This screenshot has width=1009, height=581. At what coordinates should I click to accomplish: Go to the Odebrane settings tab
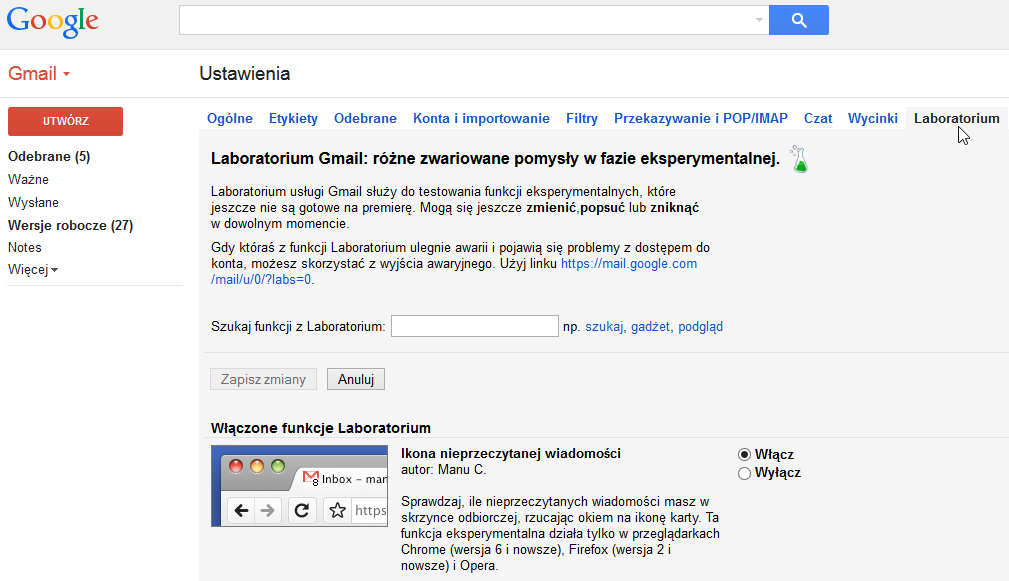[366, 118]
